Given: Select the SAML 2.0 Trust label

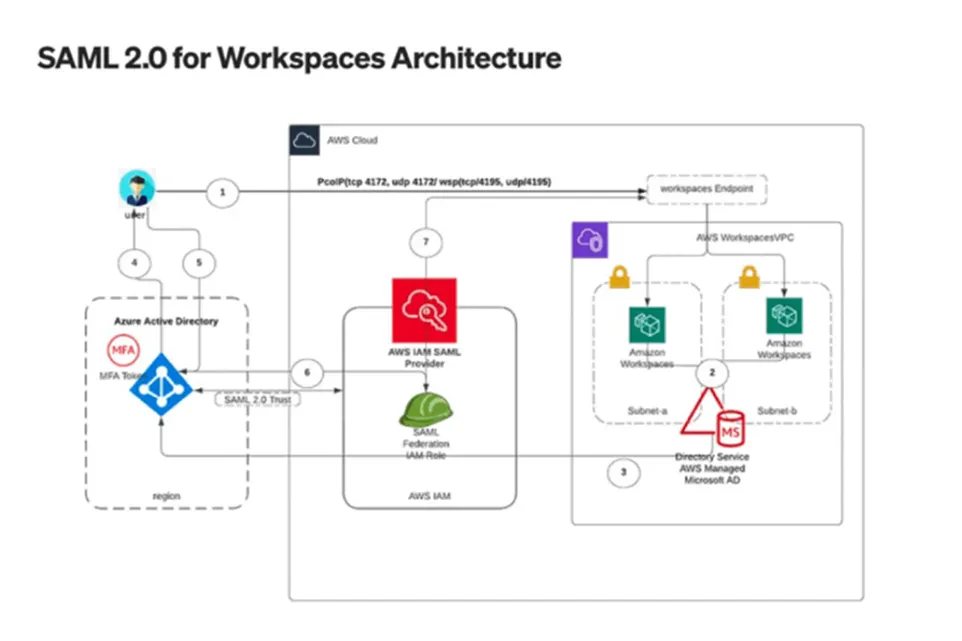Looking at the screenshot, I should [250, 399].
